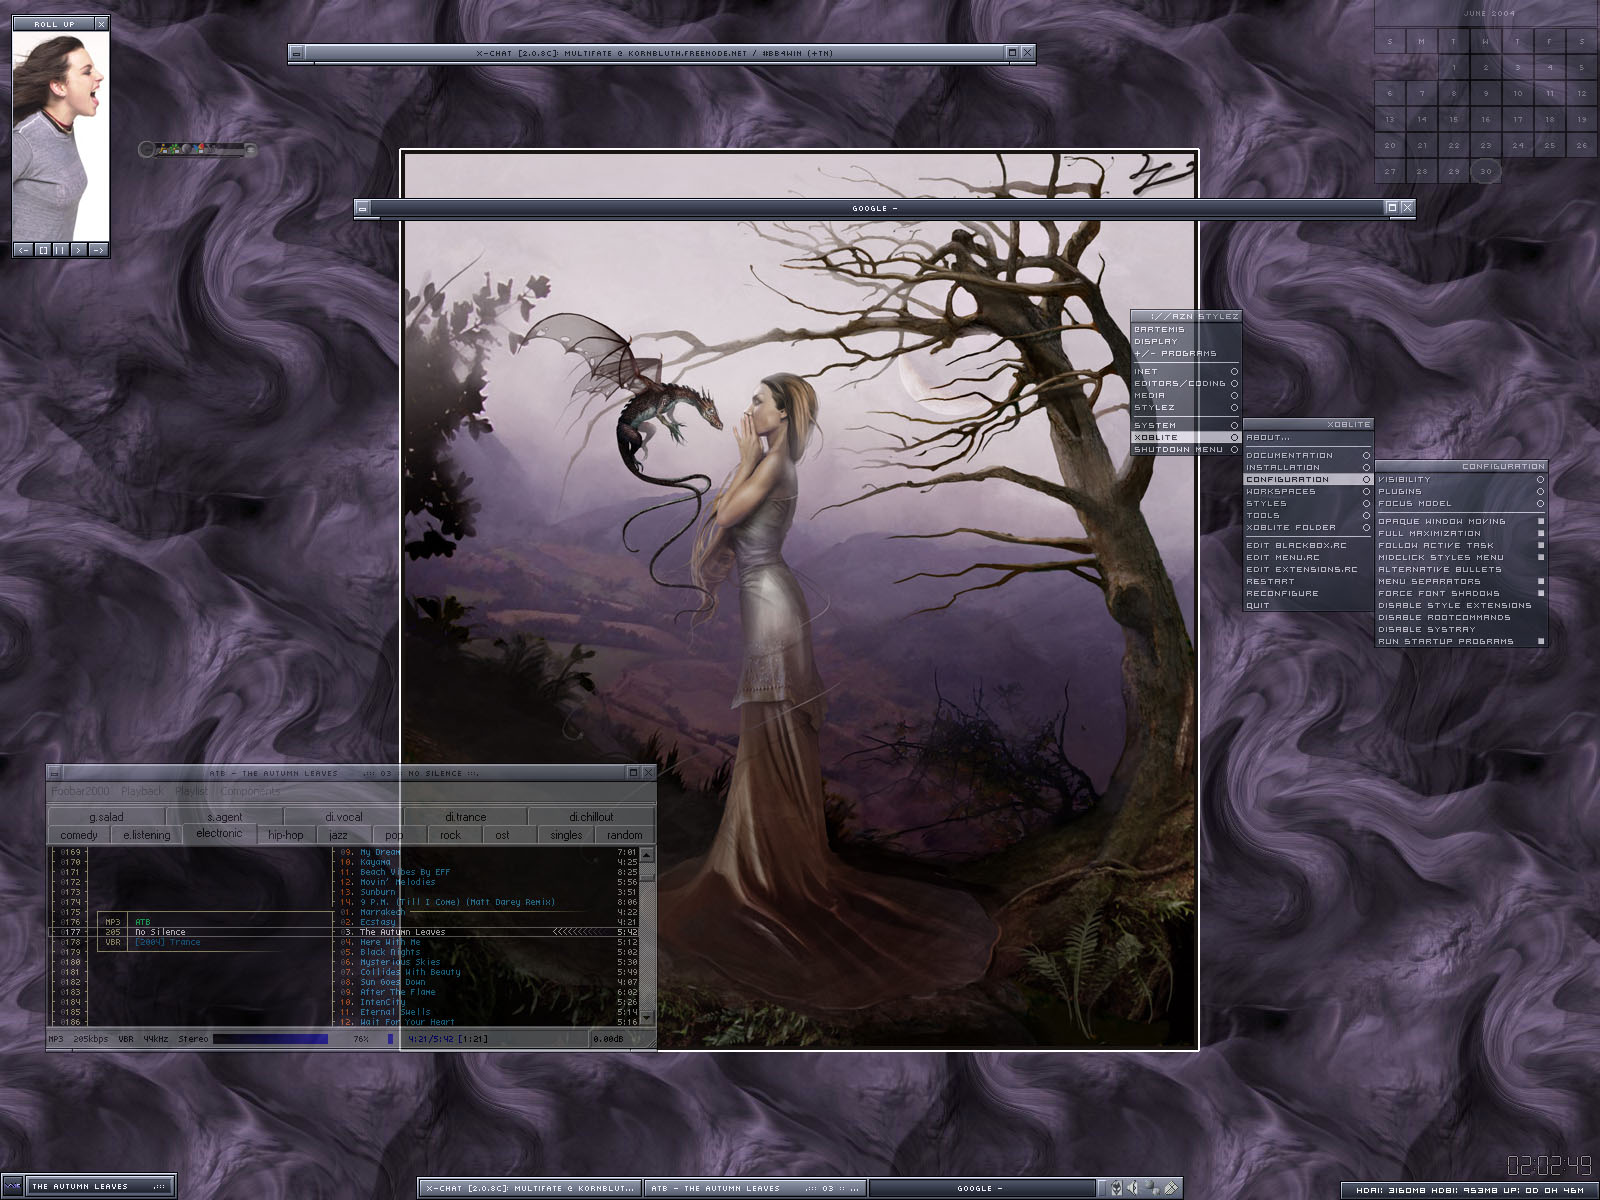Toggle Midclick Styles Menu option
The image size is (1600, 1200).
pyautogui.click(x=1461, y=557)
